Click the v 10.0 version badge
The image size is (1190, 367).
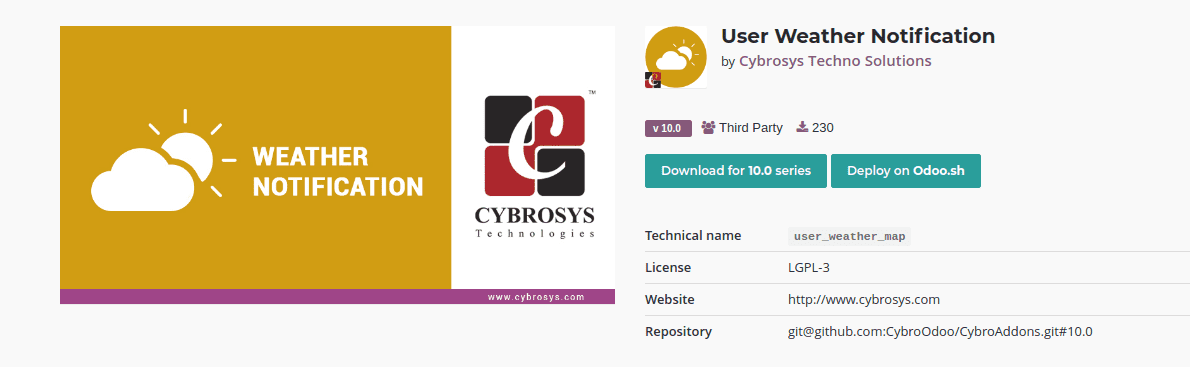(x=668, y=128)
